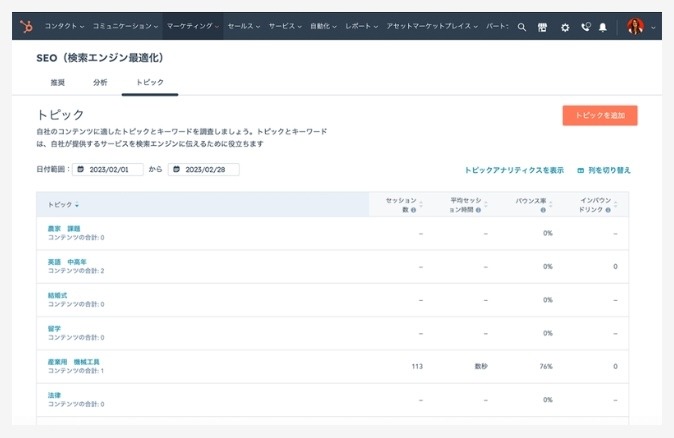
Task: Click the calling phone icon
Action: (x=585, y=27)
